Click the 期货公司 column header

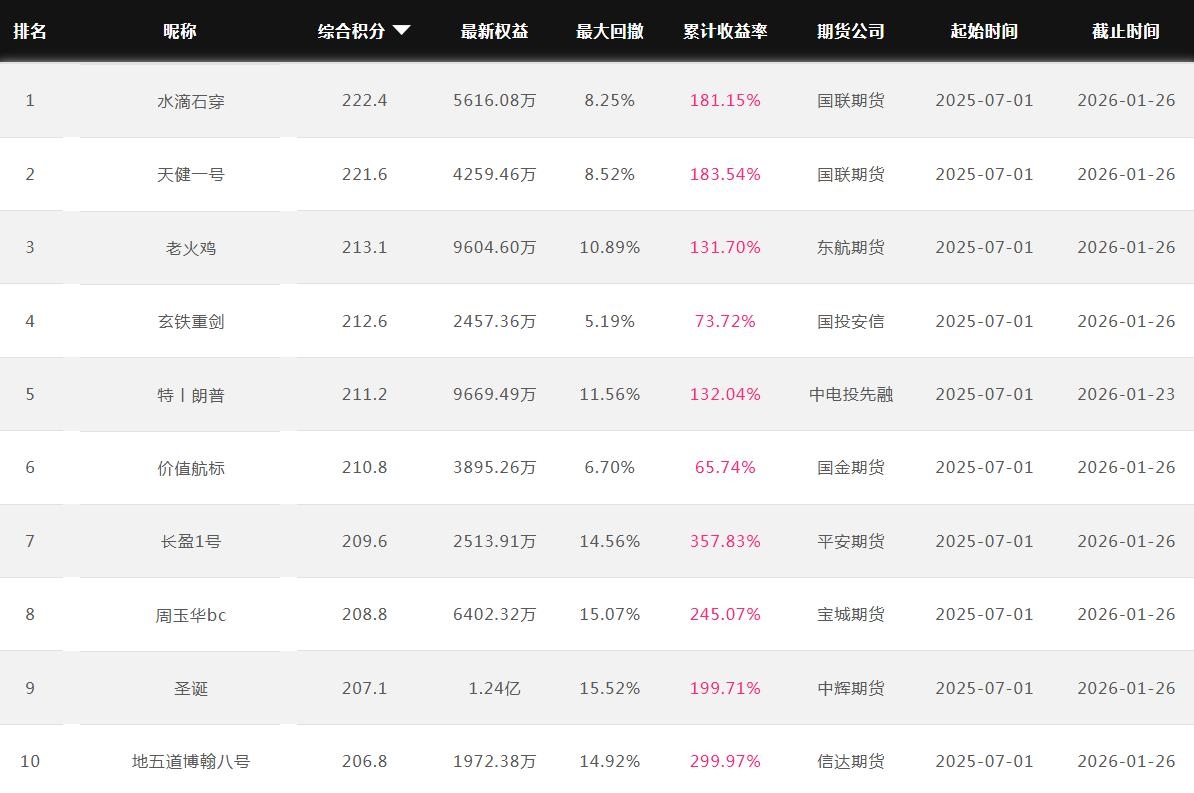coord(850,31)
